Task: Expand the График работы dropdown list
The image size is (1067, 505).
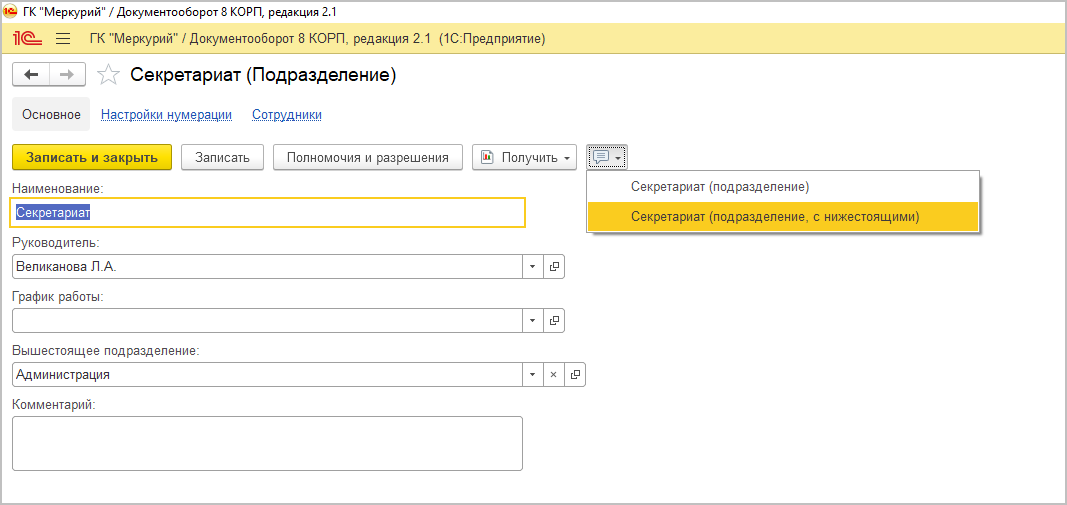Action: click(533, 320)
